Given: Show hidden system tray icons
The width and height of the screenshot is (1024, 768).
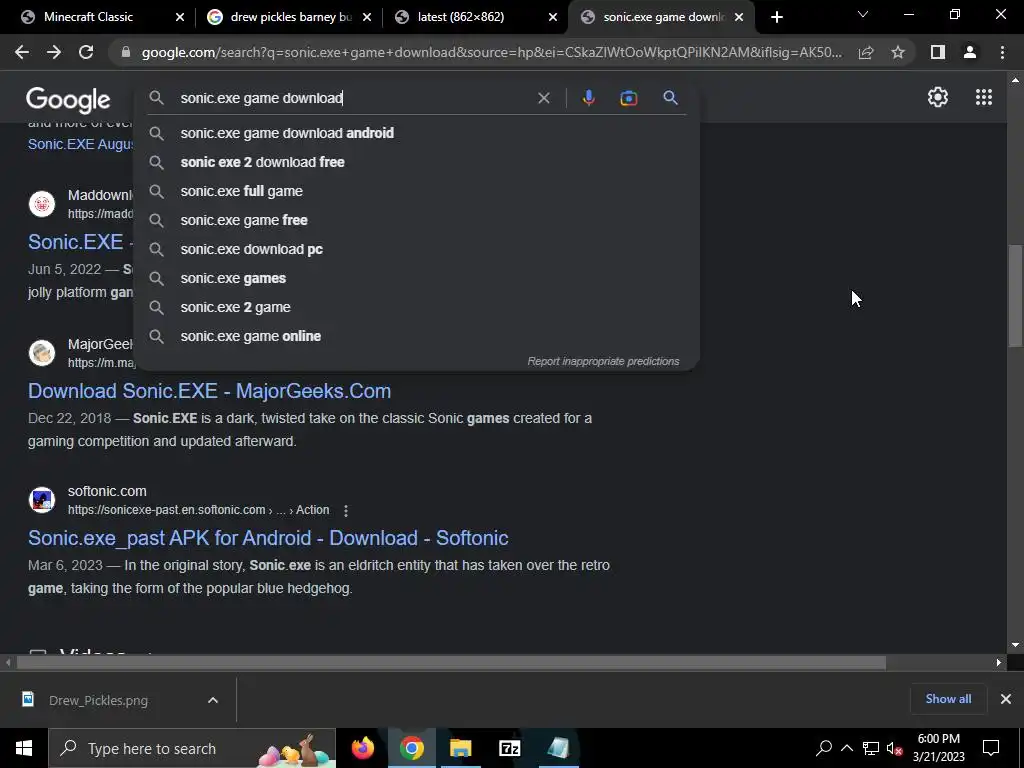Looking at the screenshot, I should pos(846,748).
